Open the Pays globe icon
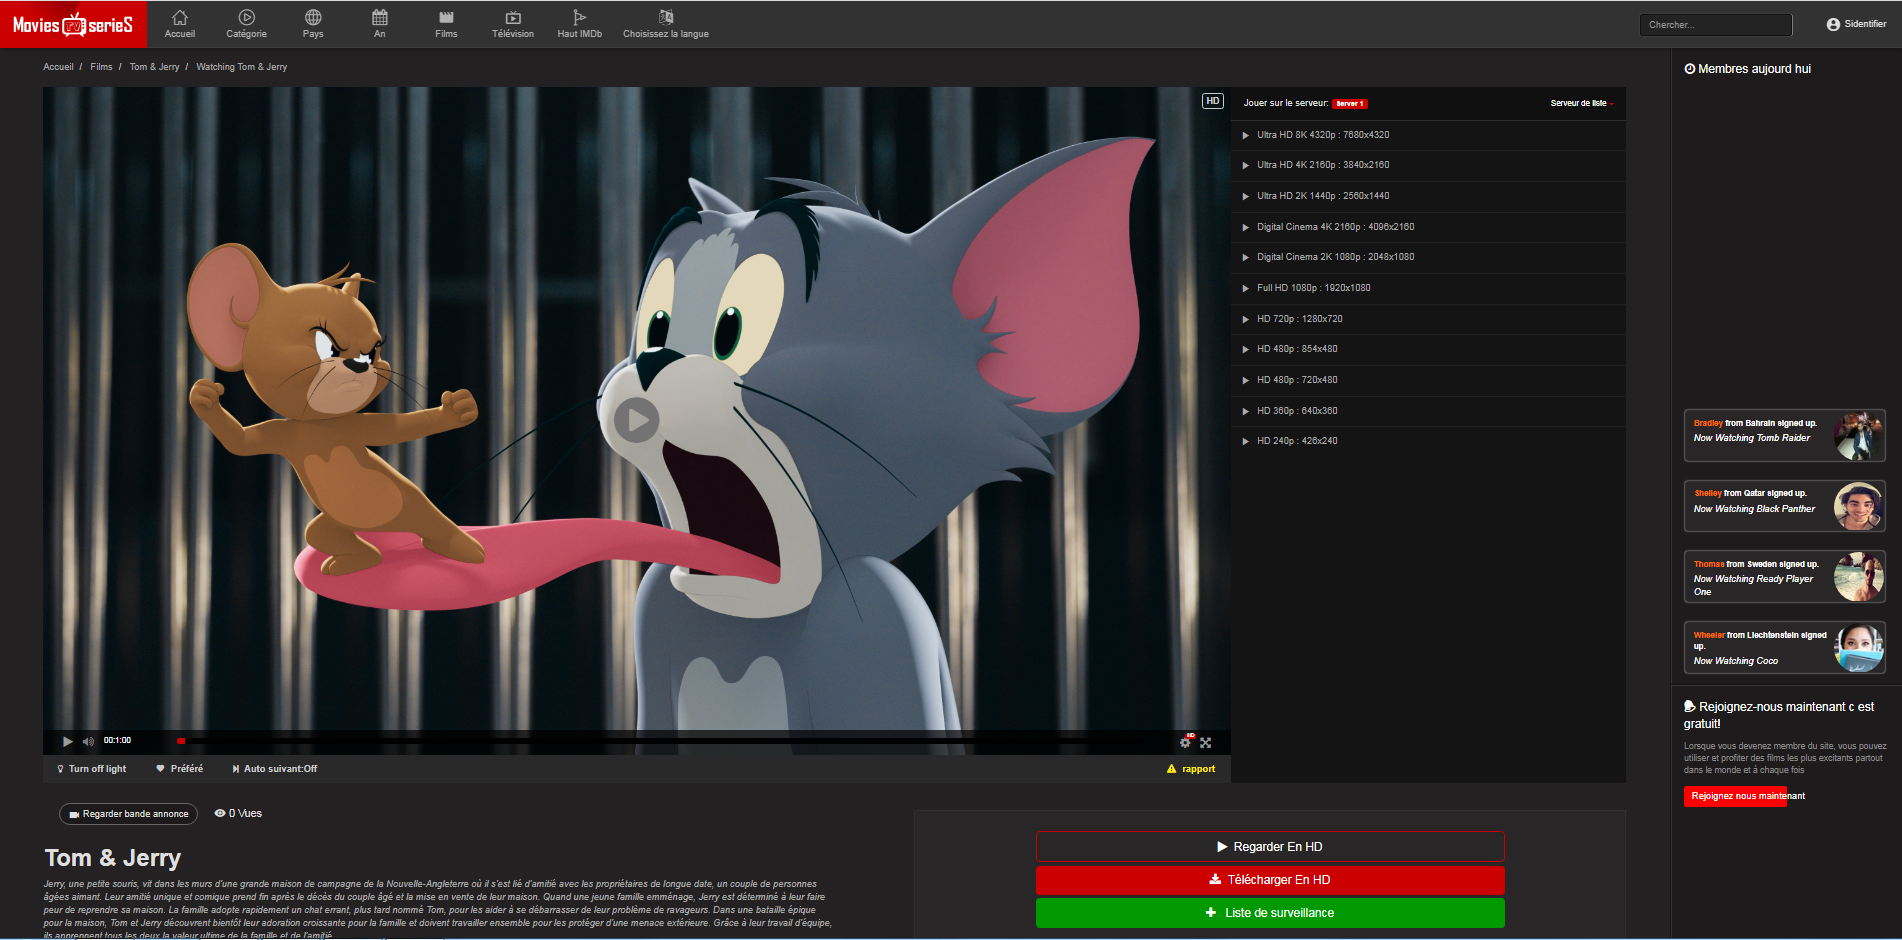 tap(313, 17)
